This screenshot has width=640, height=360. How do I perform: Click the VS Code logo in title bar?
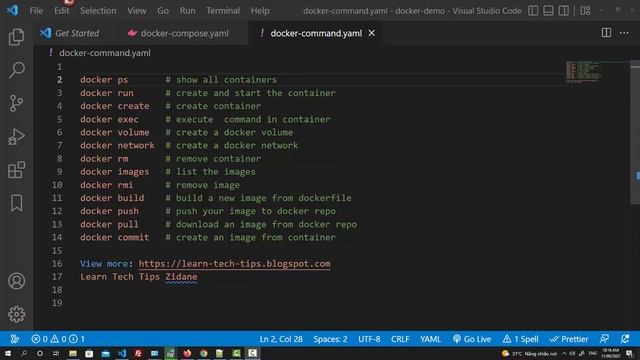pos(12,10)
